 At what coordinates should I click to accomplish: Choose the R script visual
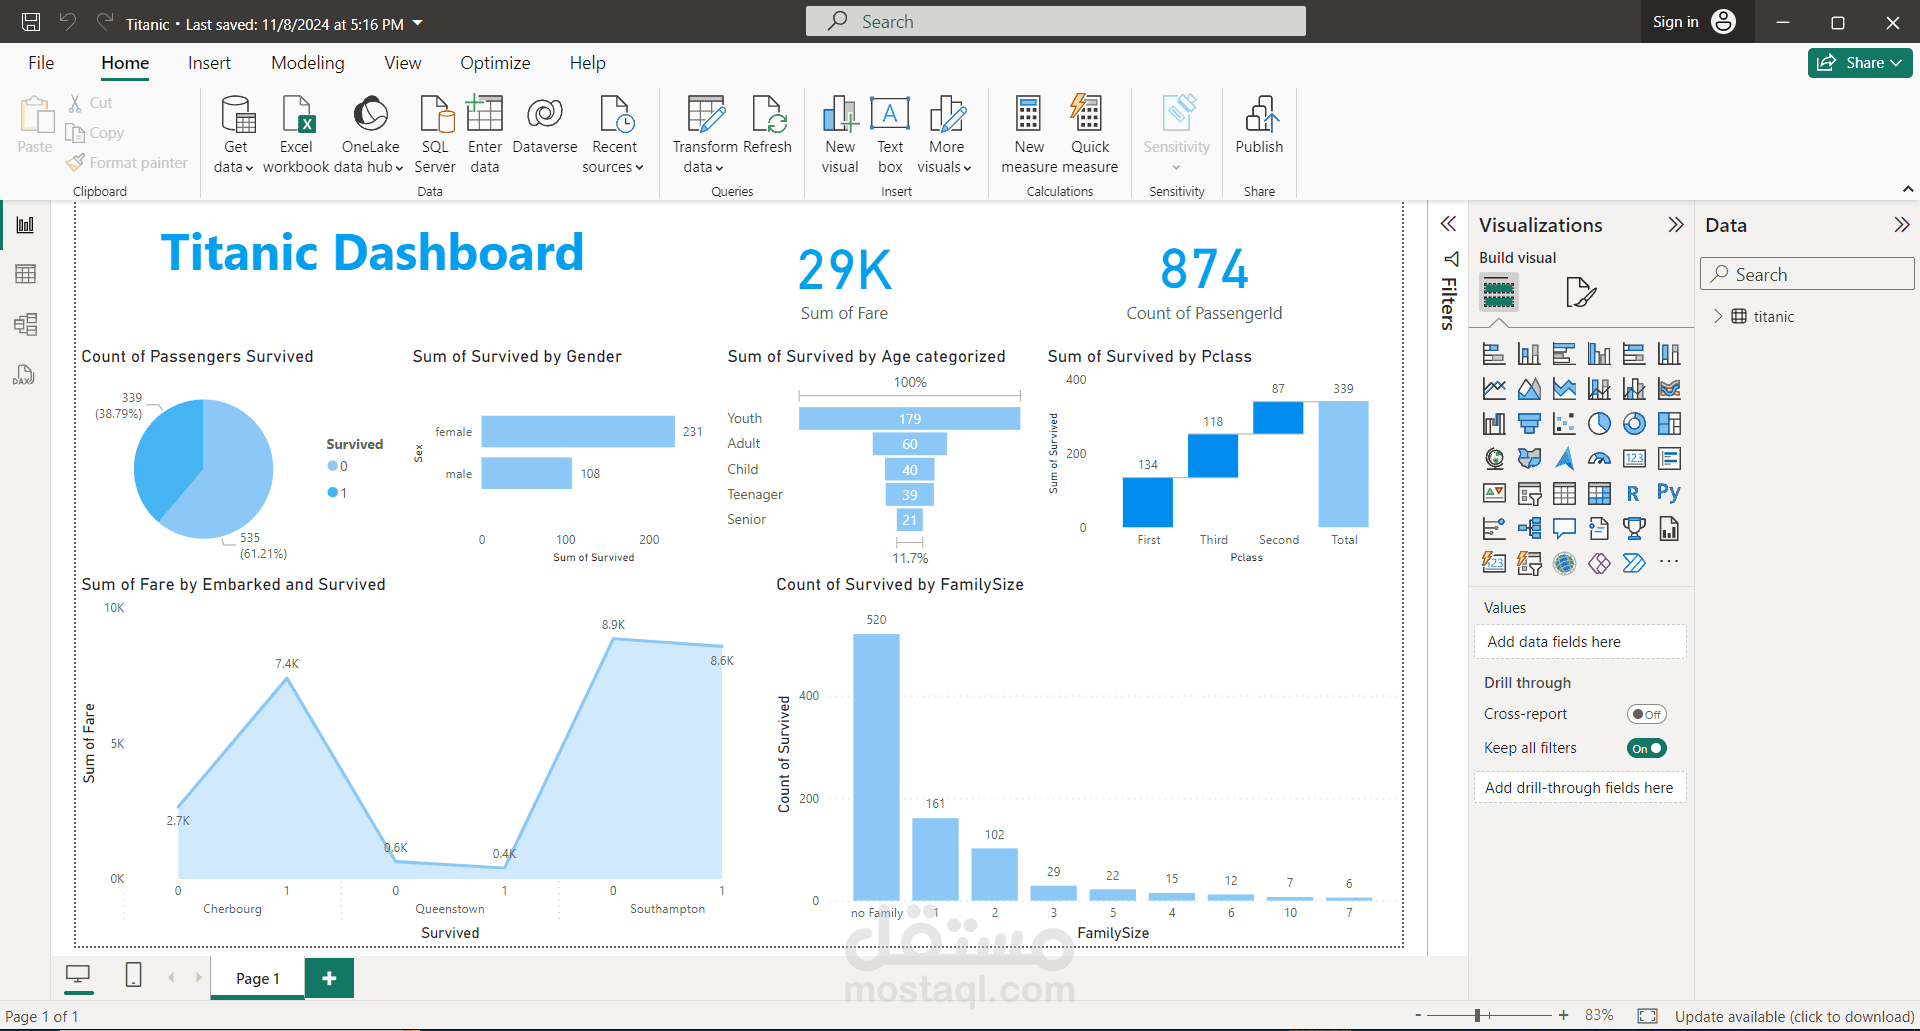click(1634, 493)
